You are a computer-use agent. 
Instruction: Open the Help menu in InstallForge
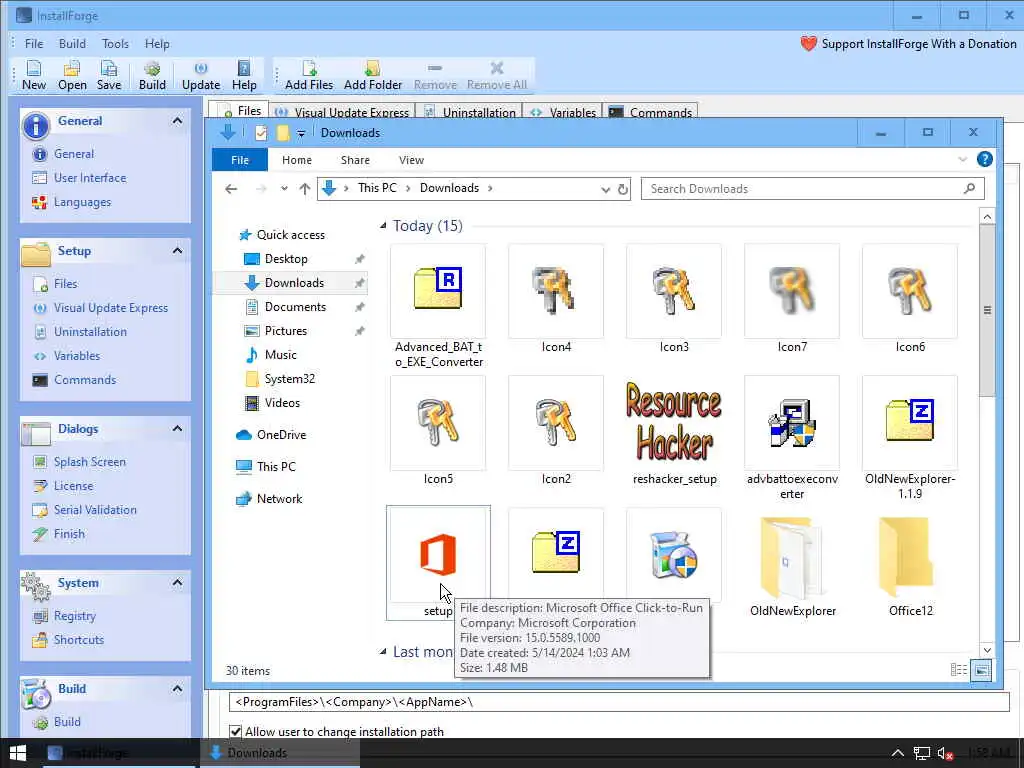point(157,44)
